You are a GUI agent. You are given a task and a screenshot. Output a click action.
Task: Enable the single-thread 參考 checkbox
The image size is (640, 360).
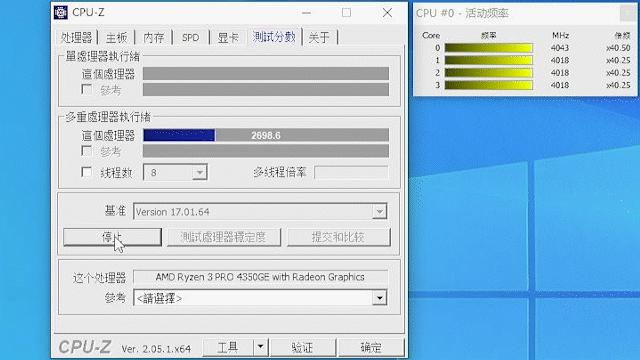point(87,89)
